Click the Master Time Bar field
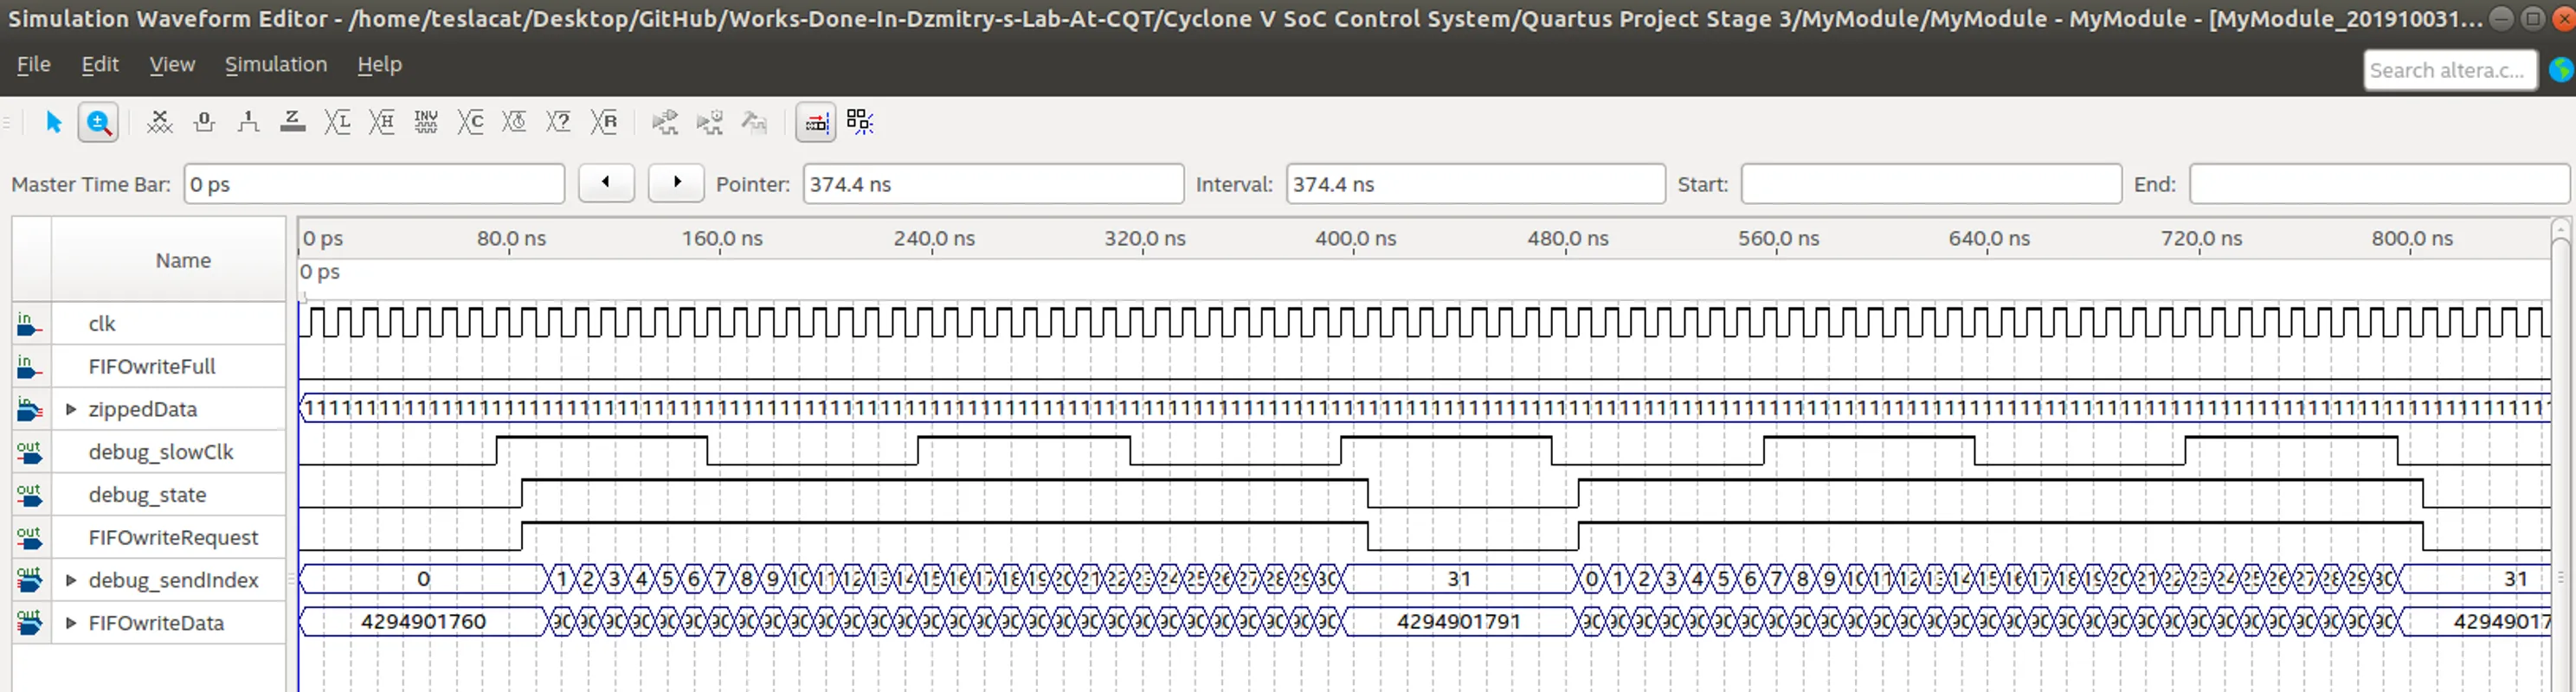This screenshot has width=2576, height=692. coord(374,184)
